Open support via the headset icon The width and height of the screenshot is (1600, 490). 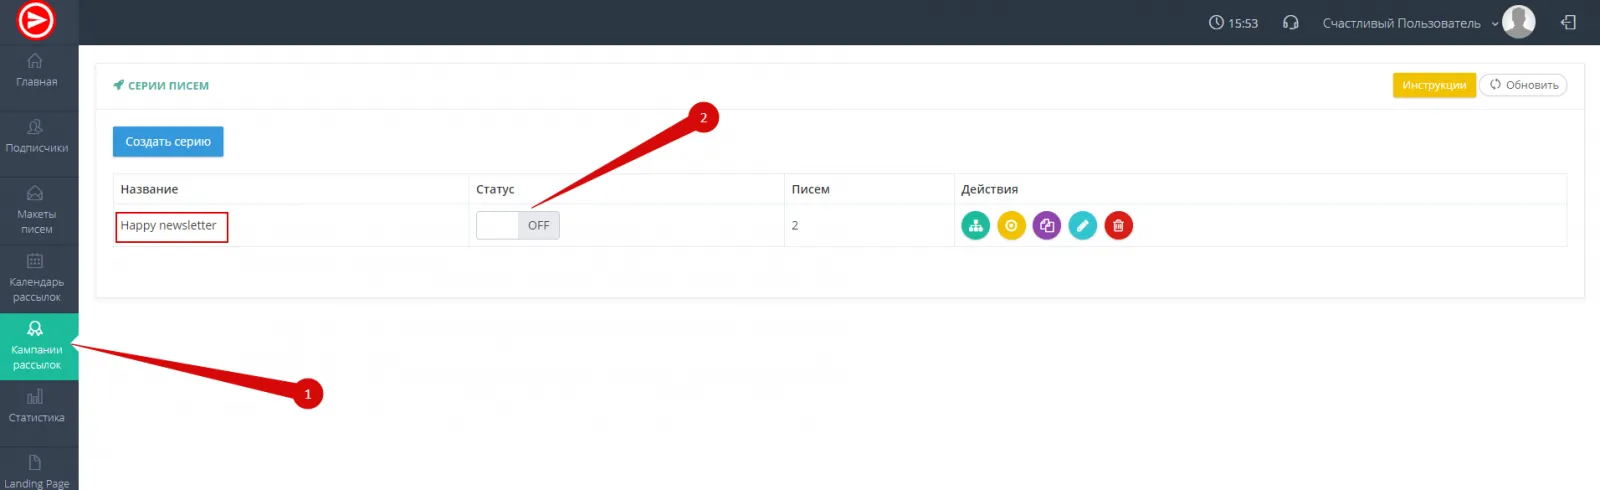(1290, 23)
